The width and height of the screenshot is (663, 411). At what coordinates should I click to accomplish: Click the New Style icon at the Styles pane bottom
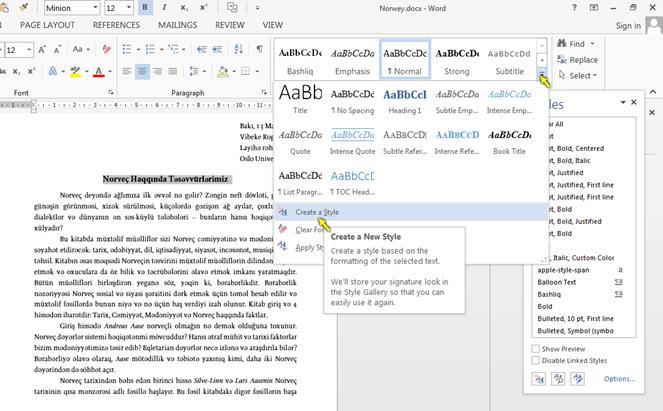click(x=540, y=379)
